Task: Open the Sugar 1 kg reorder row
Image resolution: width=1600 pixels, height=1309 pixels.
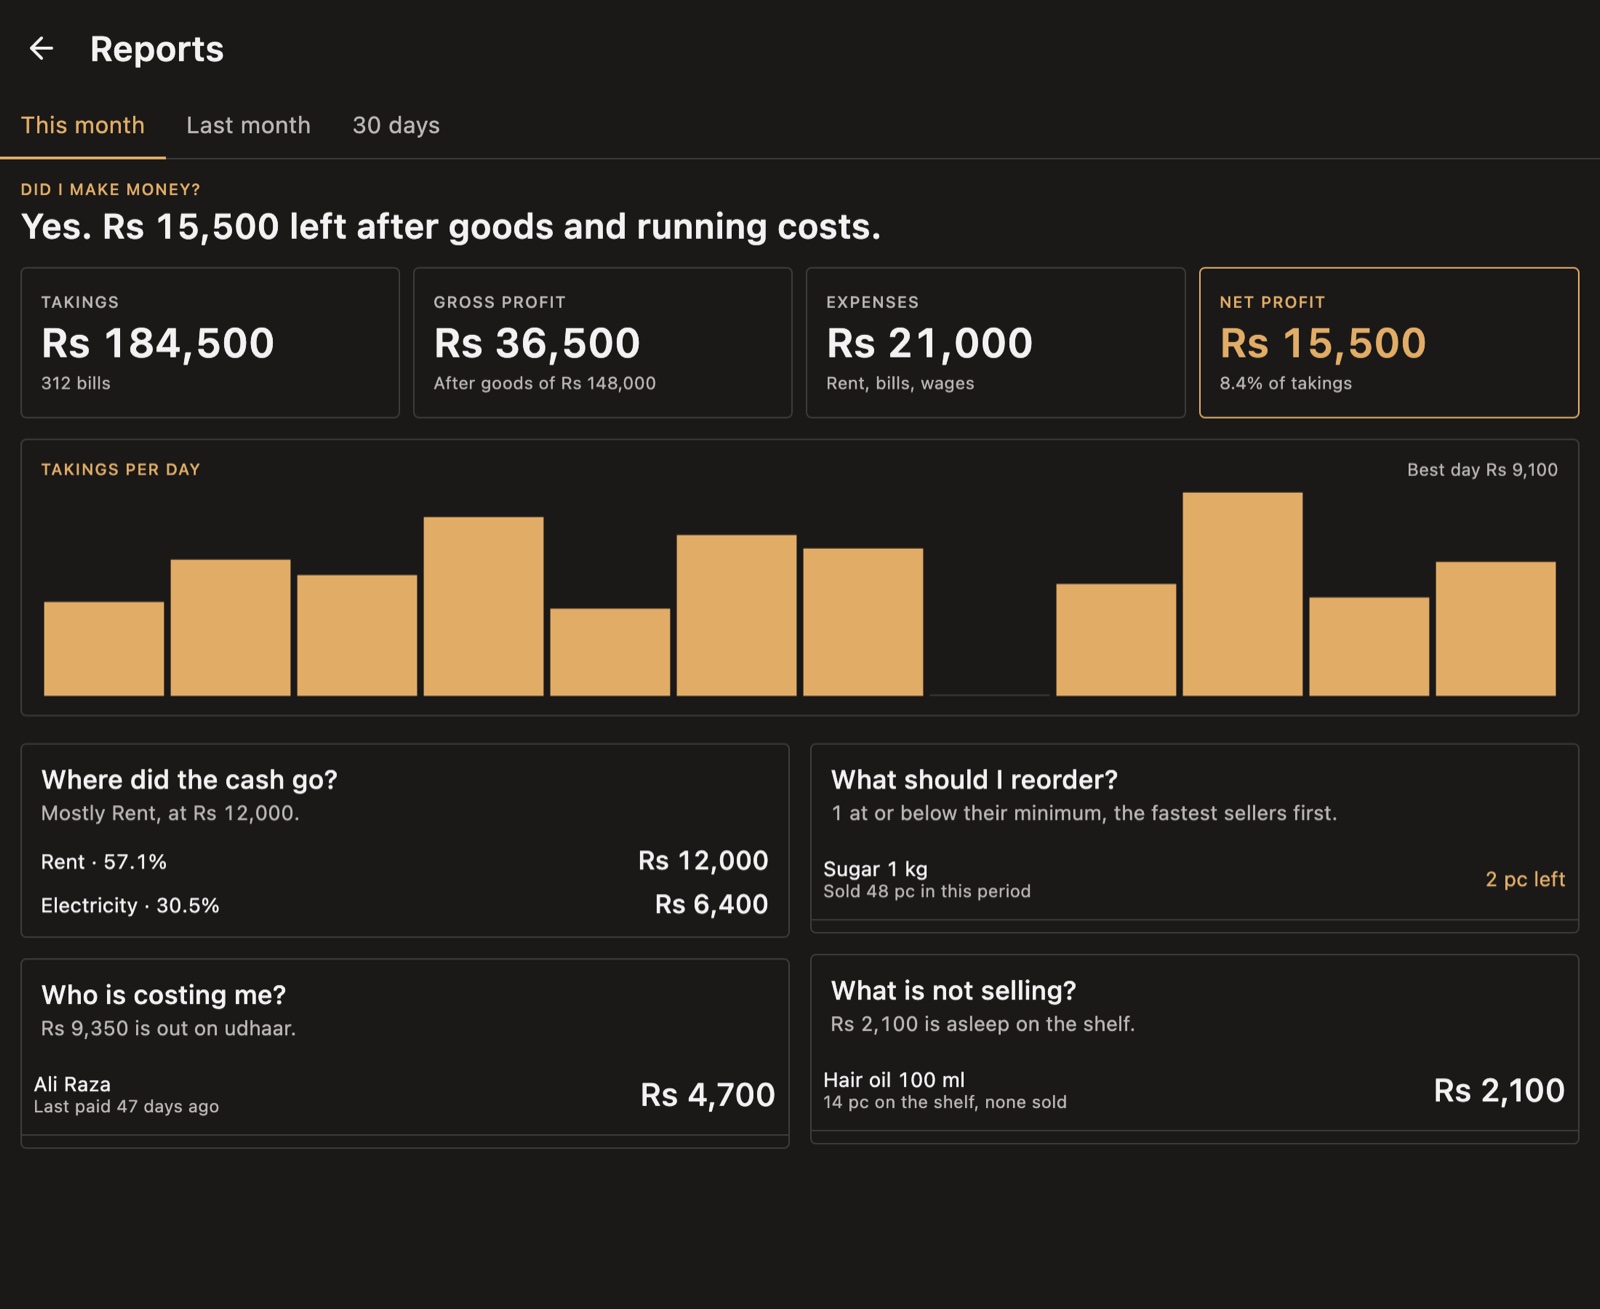Action: tap(1194, 879)
